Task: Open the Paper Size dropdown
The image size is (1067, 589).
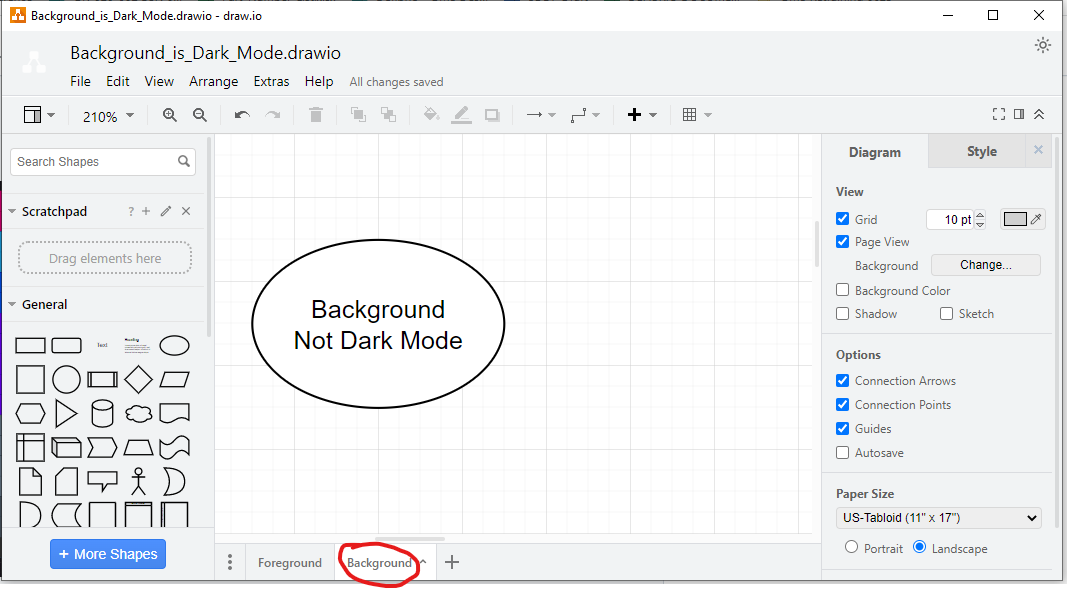Action: (x=937, y=517)
